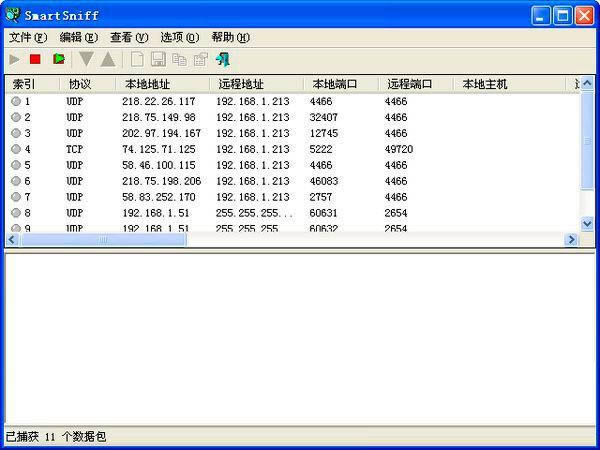600x450 pixels.
Task: Stop capture with the red square
Action: pyautogui.click(x=35, y=59)
